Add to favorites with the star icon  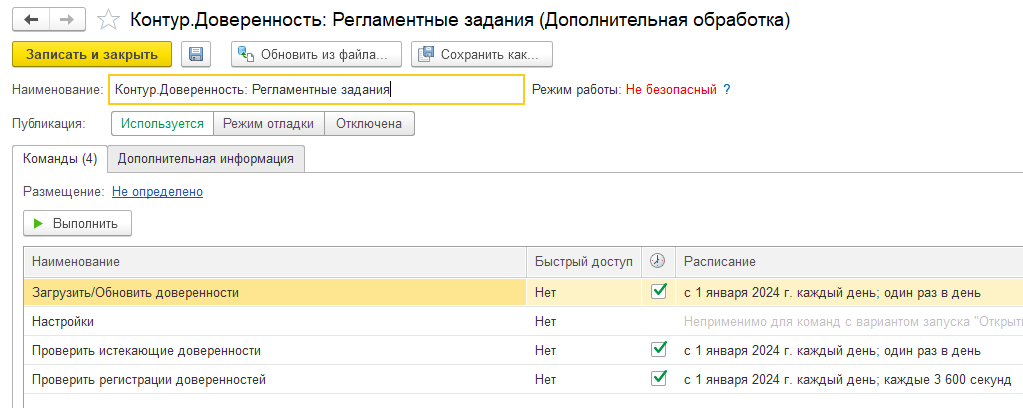coord(108,20)
